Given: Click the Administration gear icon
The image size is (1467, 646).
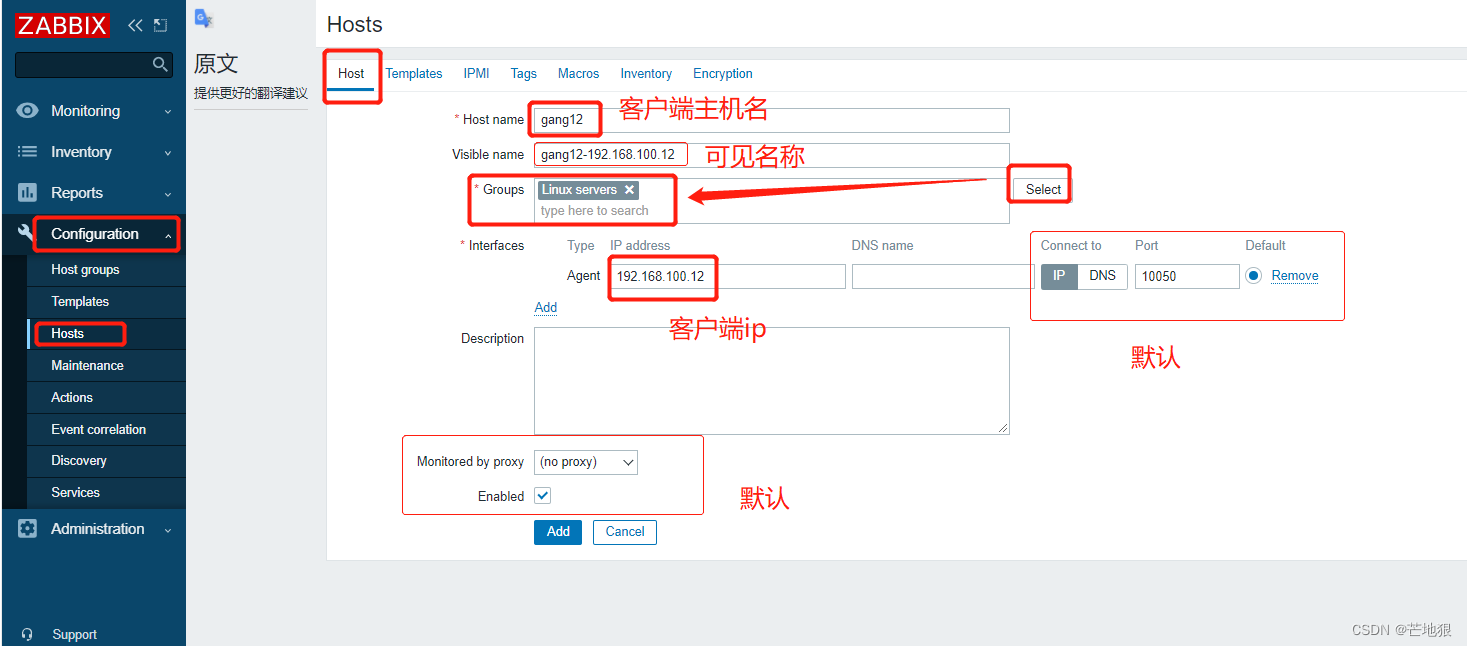Looking at the screenshot, I should click(x=28, y=529).
